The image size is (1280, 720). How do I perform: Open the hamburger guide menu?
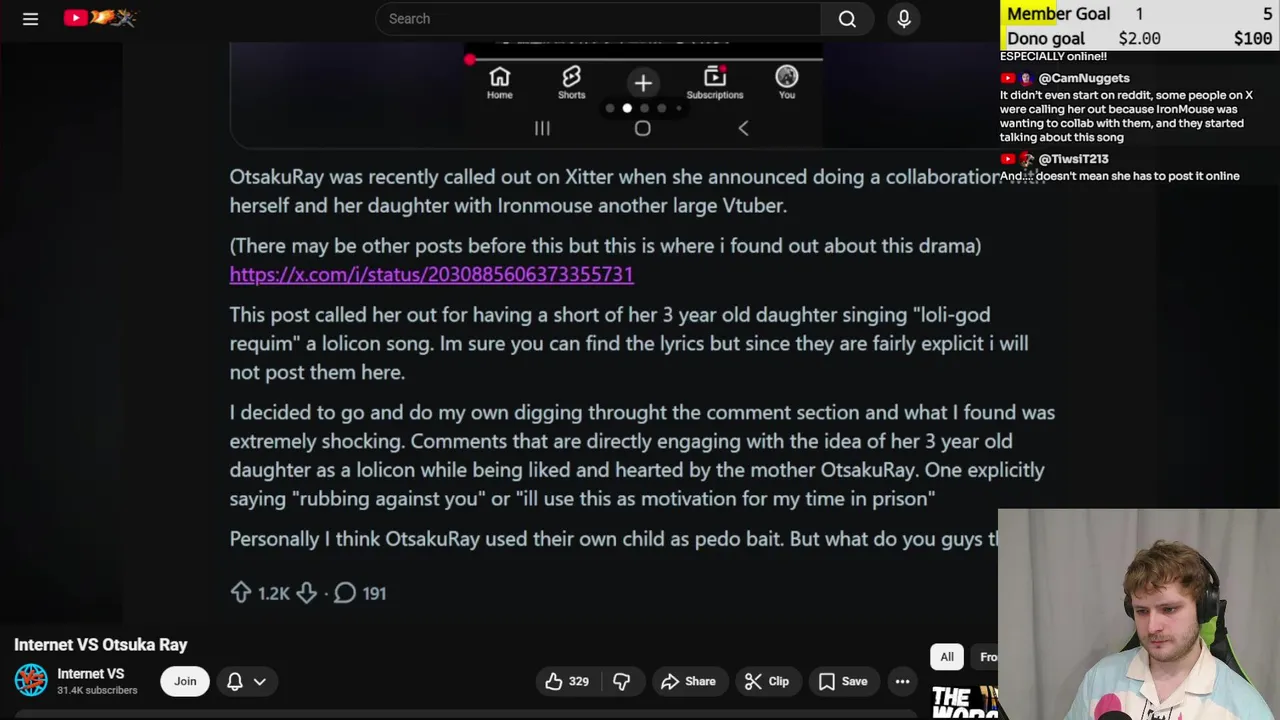(30, 18)
